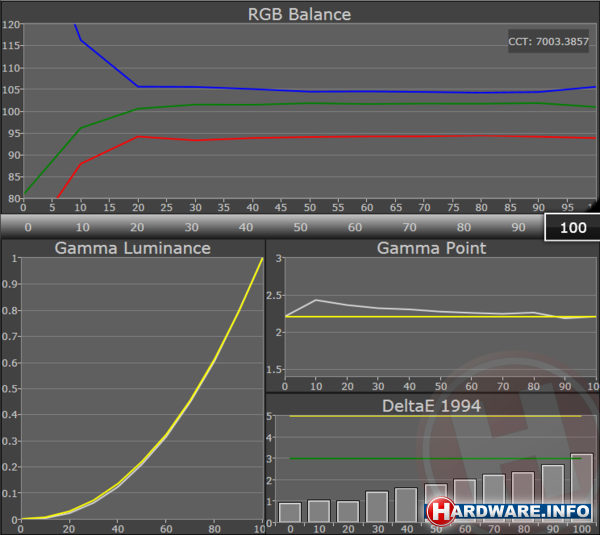This screenshot has width=600, height=535.
Task: Select the 30 grayscale level in the strip
Action: pyautogui.click(x=191, y=227)
